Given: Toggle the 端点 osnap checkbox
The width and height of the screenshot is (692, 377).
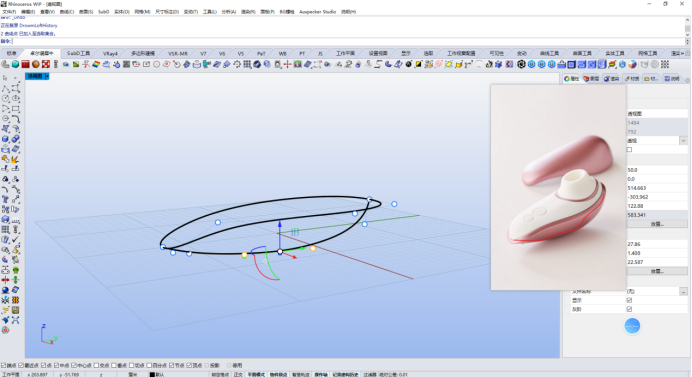Looking at the screenshot, I should pos(4,366).
